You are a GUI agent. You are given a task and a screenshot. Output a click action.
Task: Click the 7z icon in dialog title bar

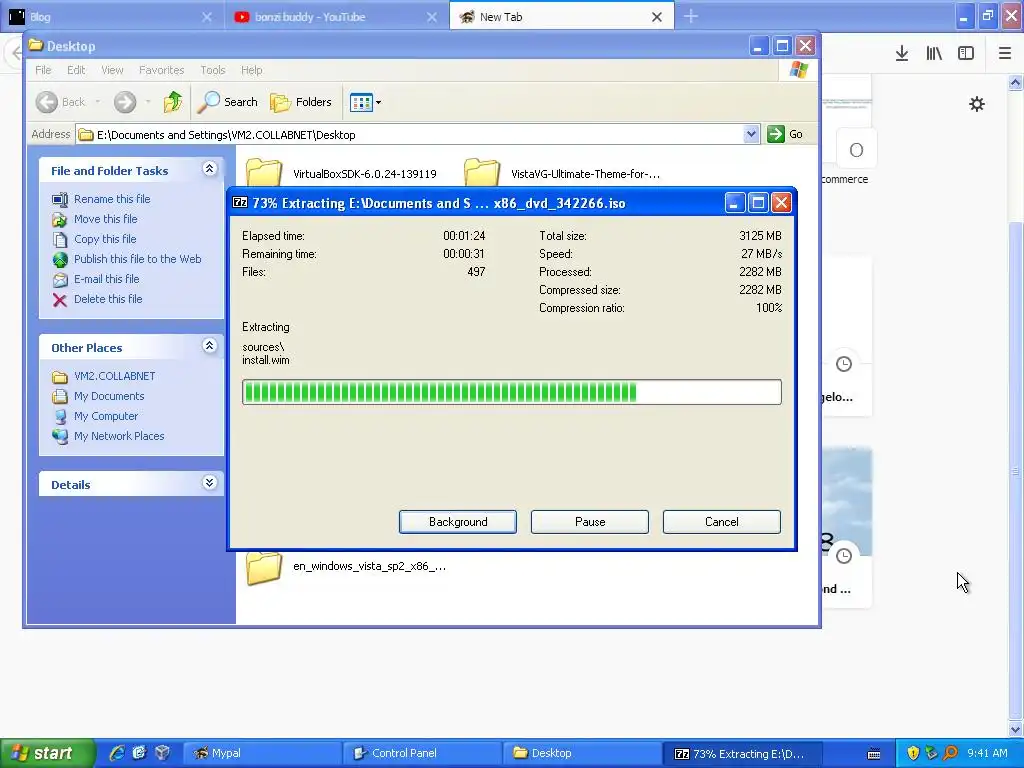pos(240,202)
